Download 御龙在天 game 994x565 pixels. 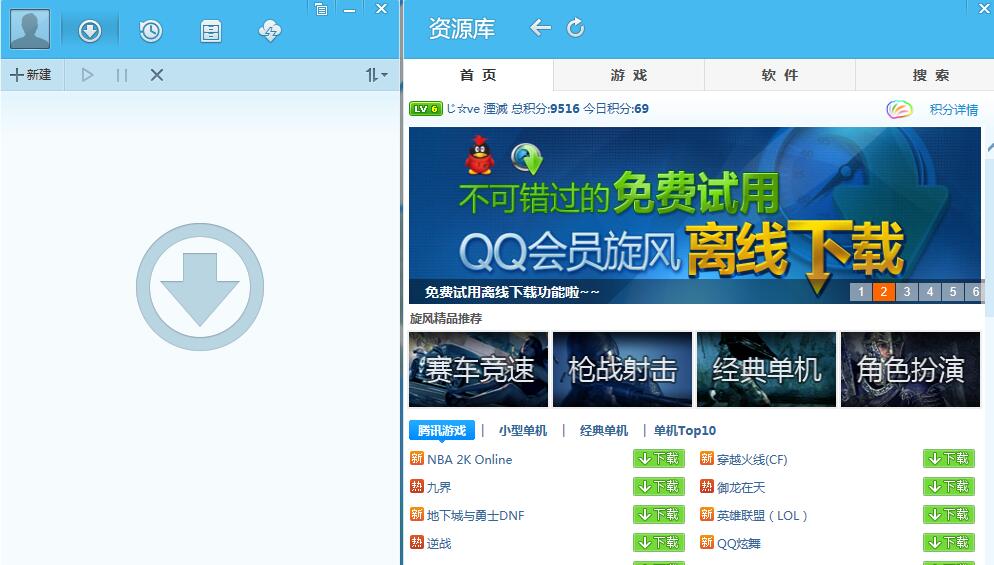pyautogui.click(x=949, y=486)
